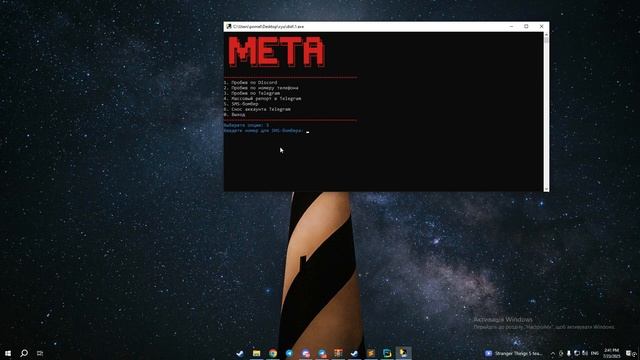This screenshot has width=640, height=360.
Task: Open Stranger Things news widget in taskbar
Action: coord(513,353)
